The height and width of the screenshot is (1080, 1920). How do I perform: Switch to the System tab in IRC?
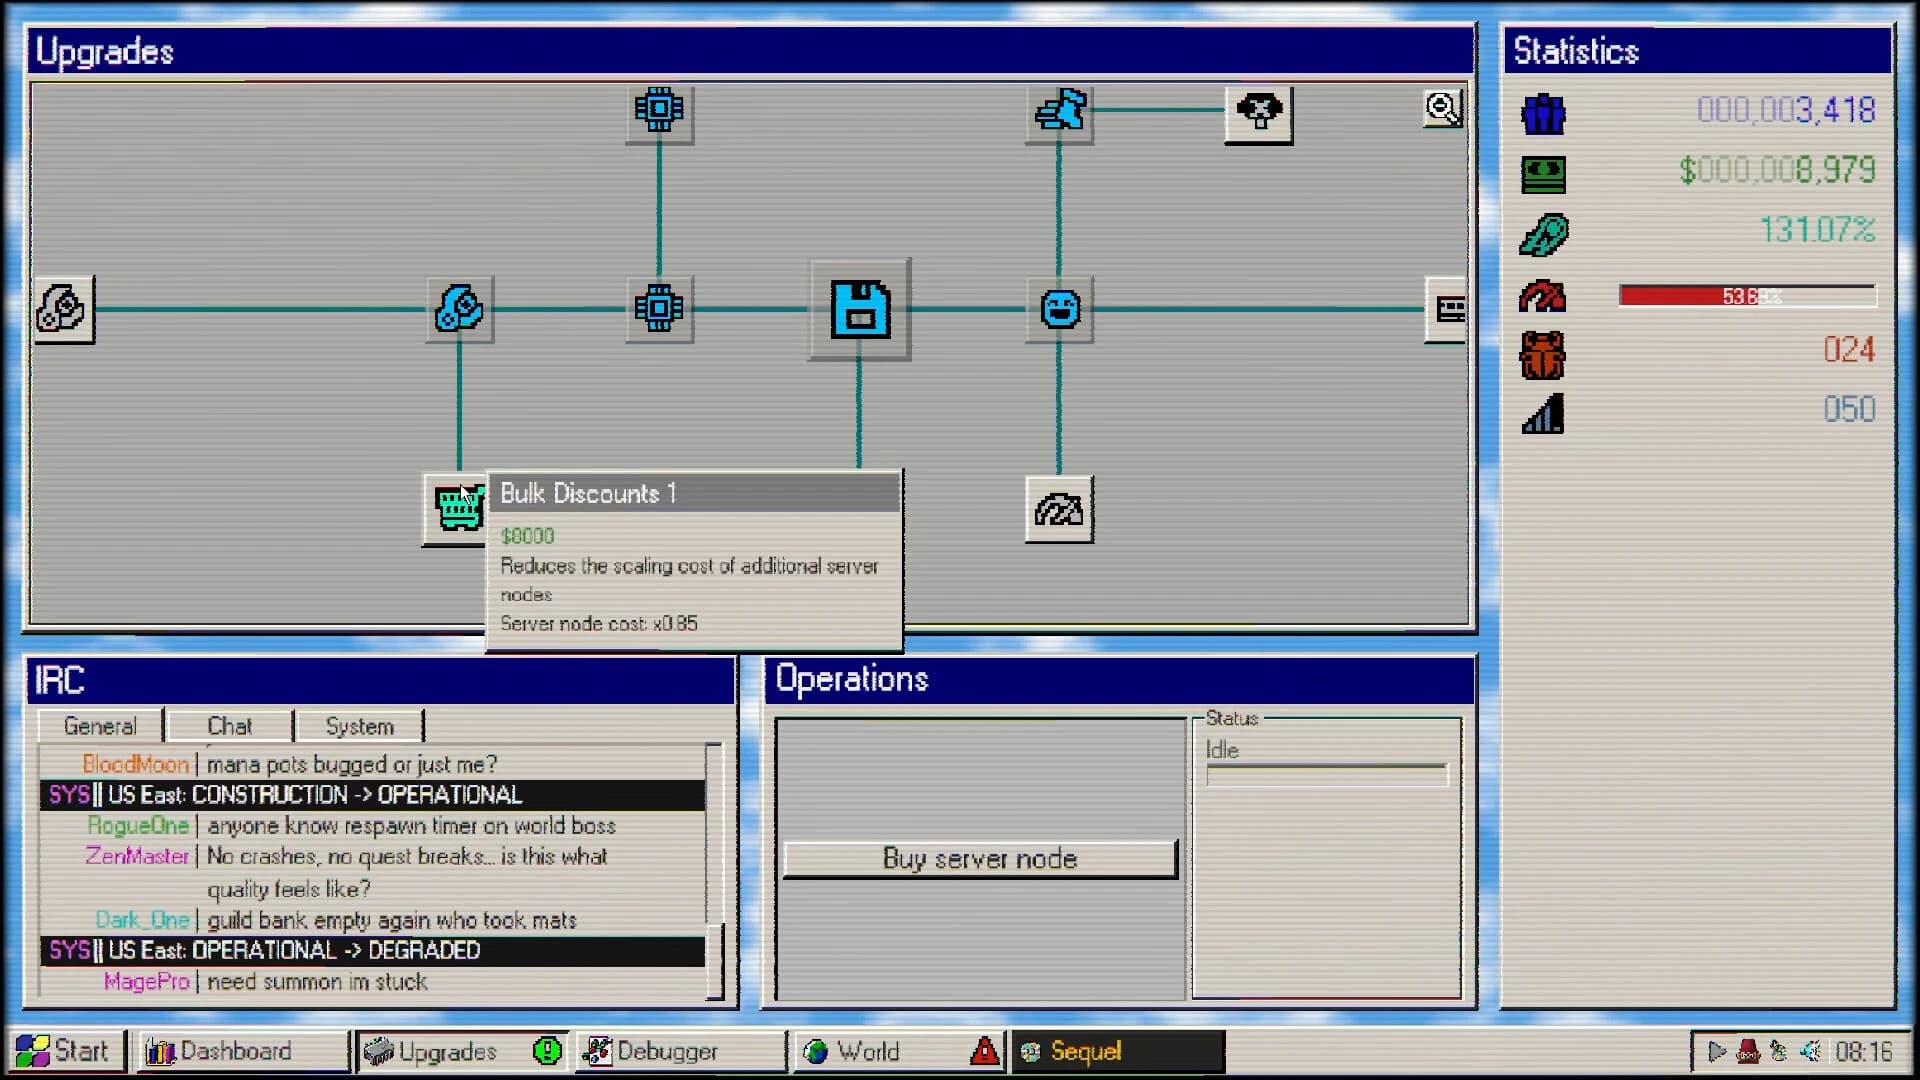(359, 725)
